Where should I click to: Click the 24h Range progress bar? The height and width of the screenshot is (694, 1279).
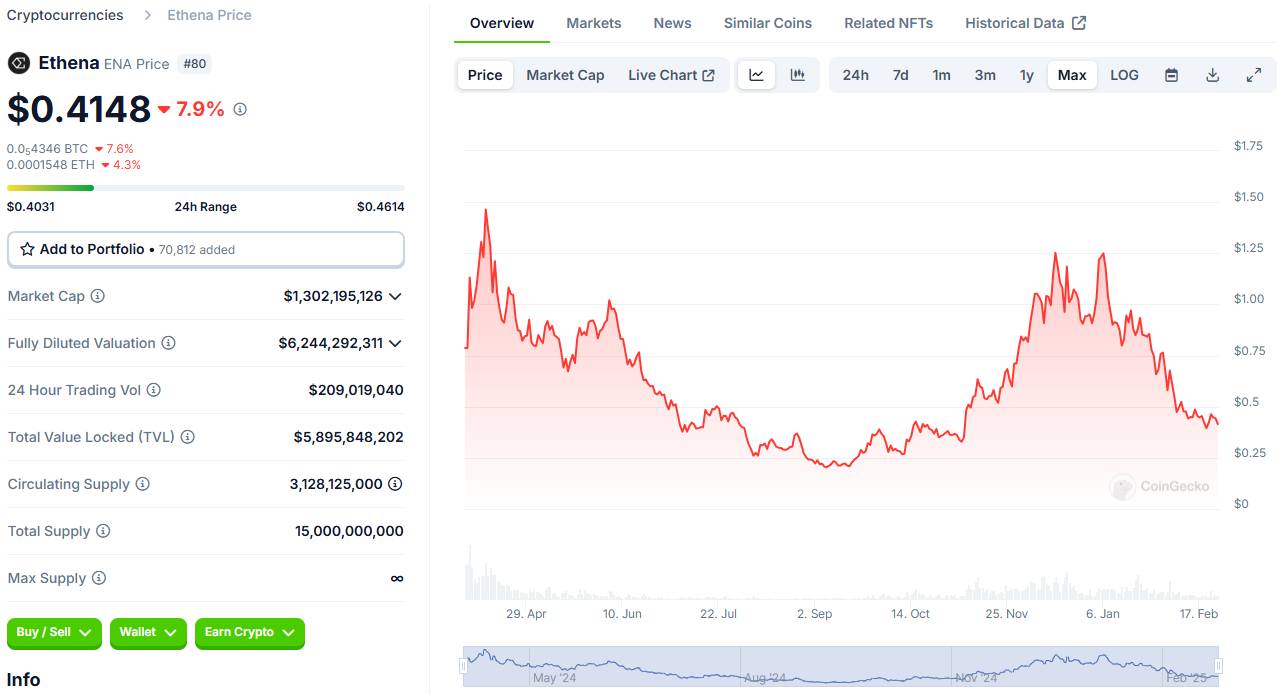[x=206, y=187]
